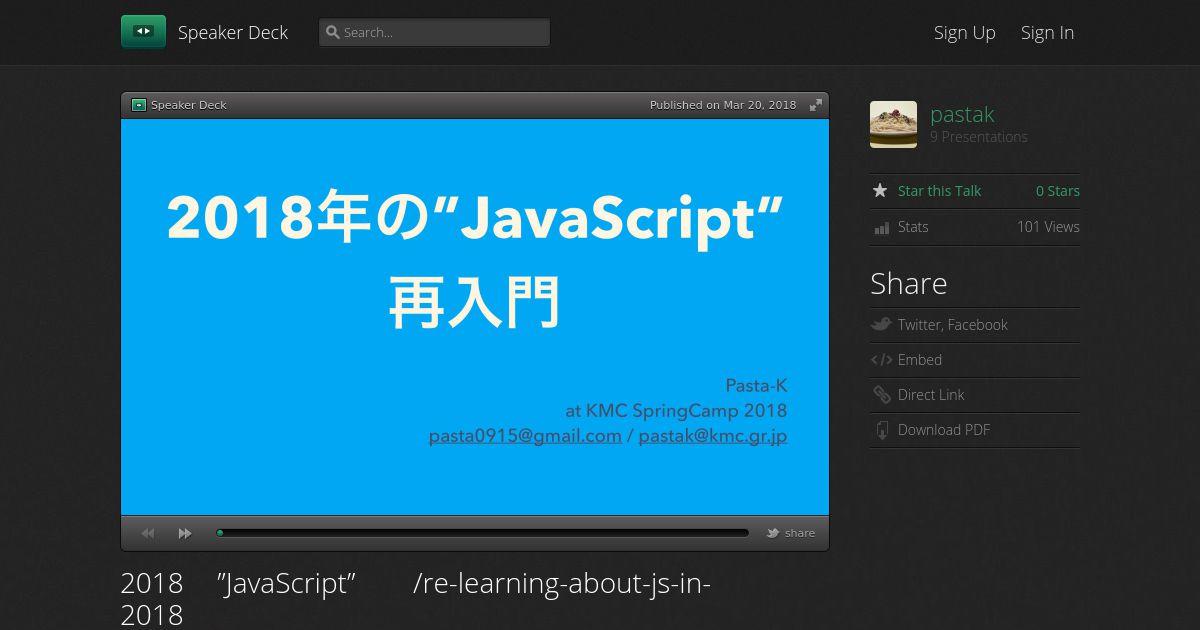
Task: Click the green Speaker Deck logo icon
Action: pos(143,32)
